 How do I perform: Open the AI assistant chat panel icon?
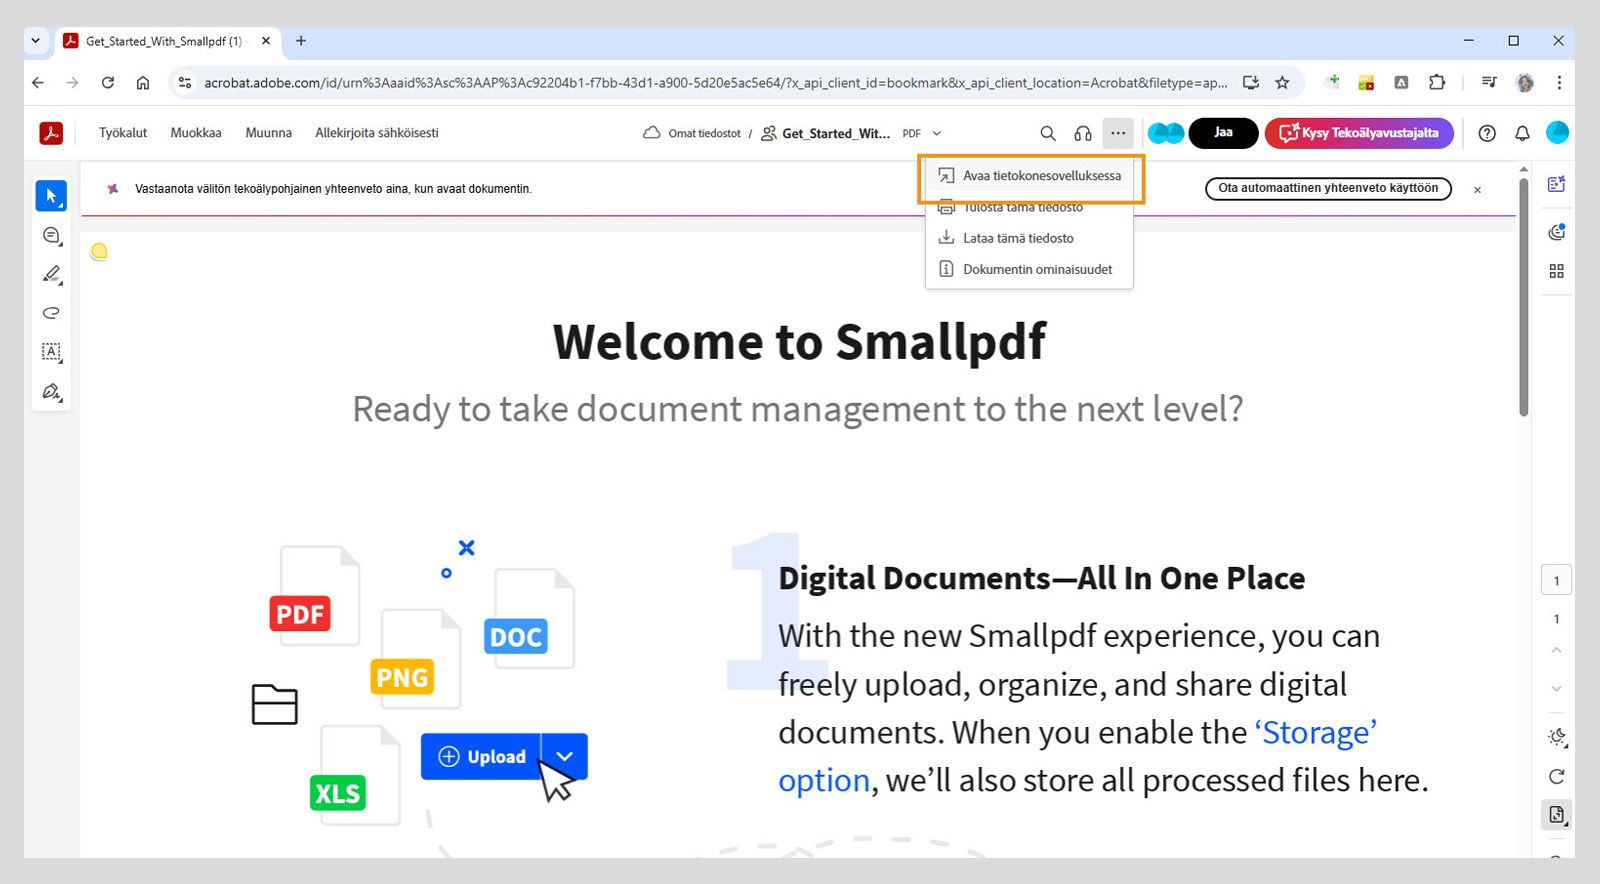pos(1556,232)
